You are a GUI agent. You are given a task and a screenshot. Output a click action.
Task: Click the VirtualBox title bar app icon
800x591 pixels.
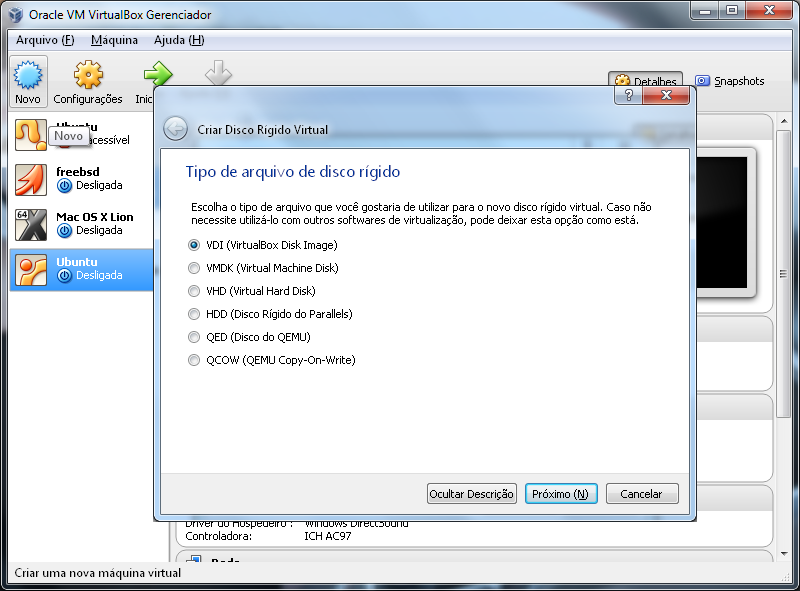[x=16, y=15]
